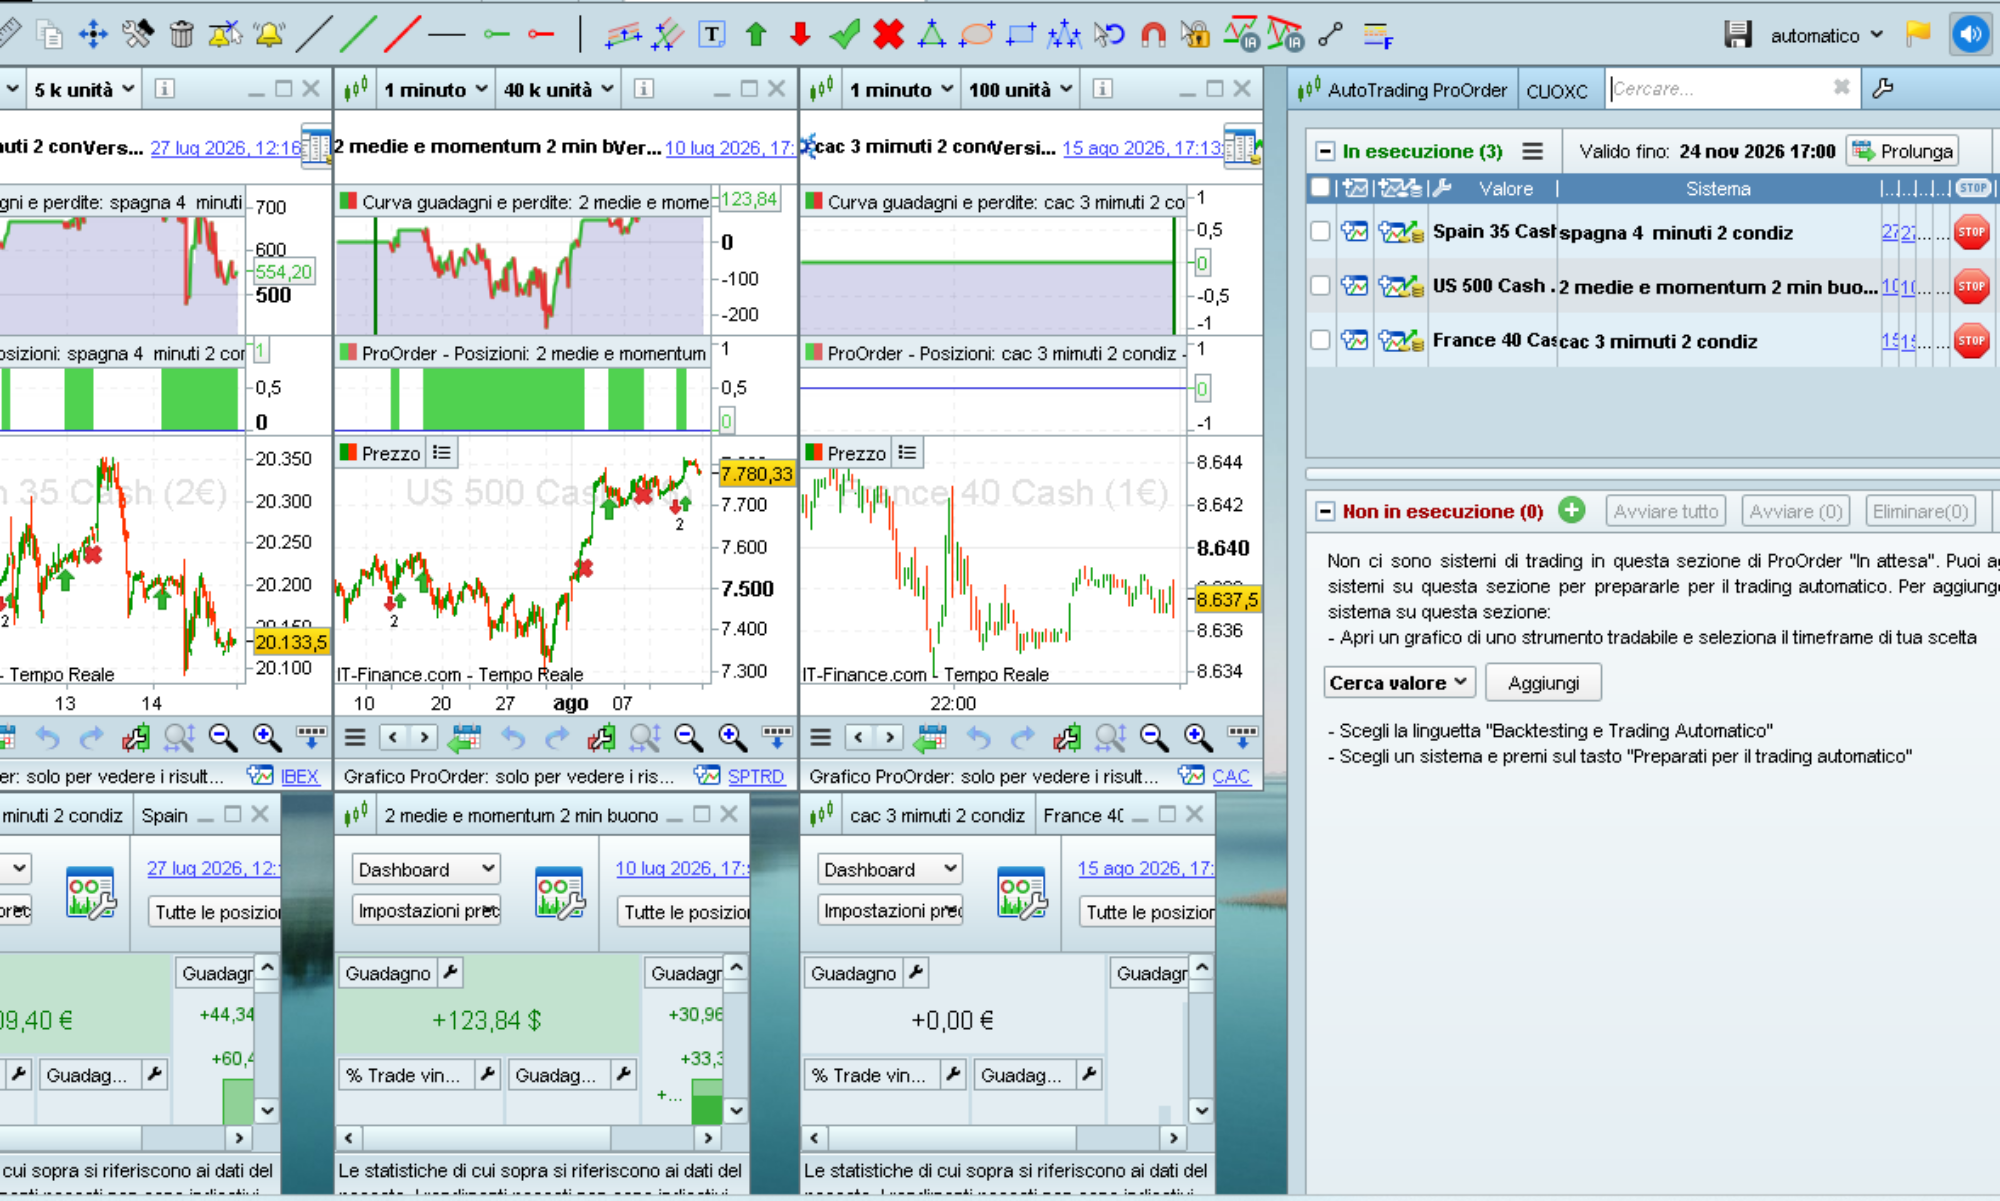Open Dashboard dropdown in cac 3 mimuti panel
This screenshot has width=2000, height=1201.
(889, 869)
